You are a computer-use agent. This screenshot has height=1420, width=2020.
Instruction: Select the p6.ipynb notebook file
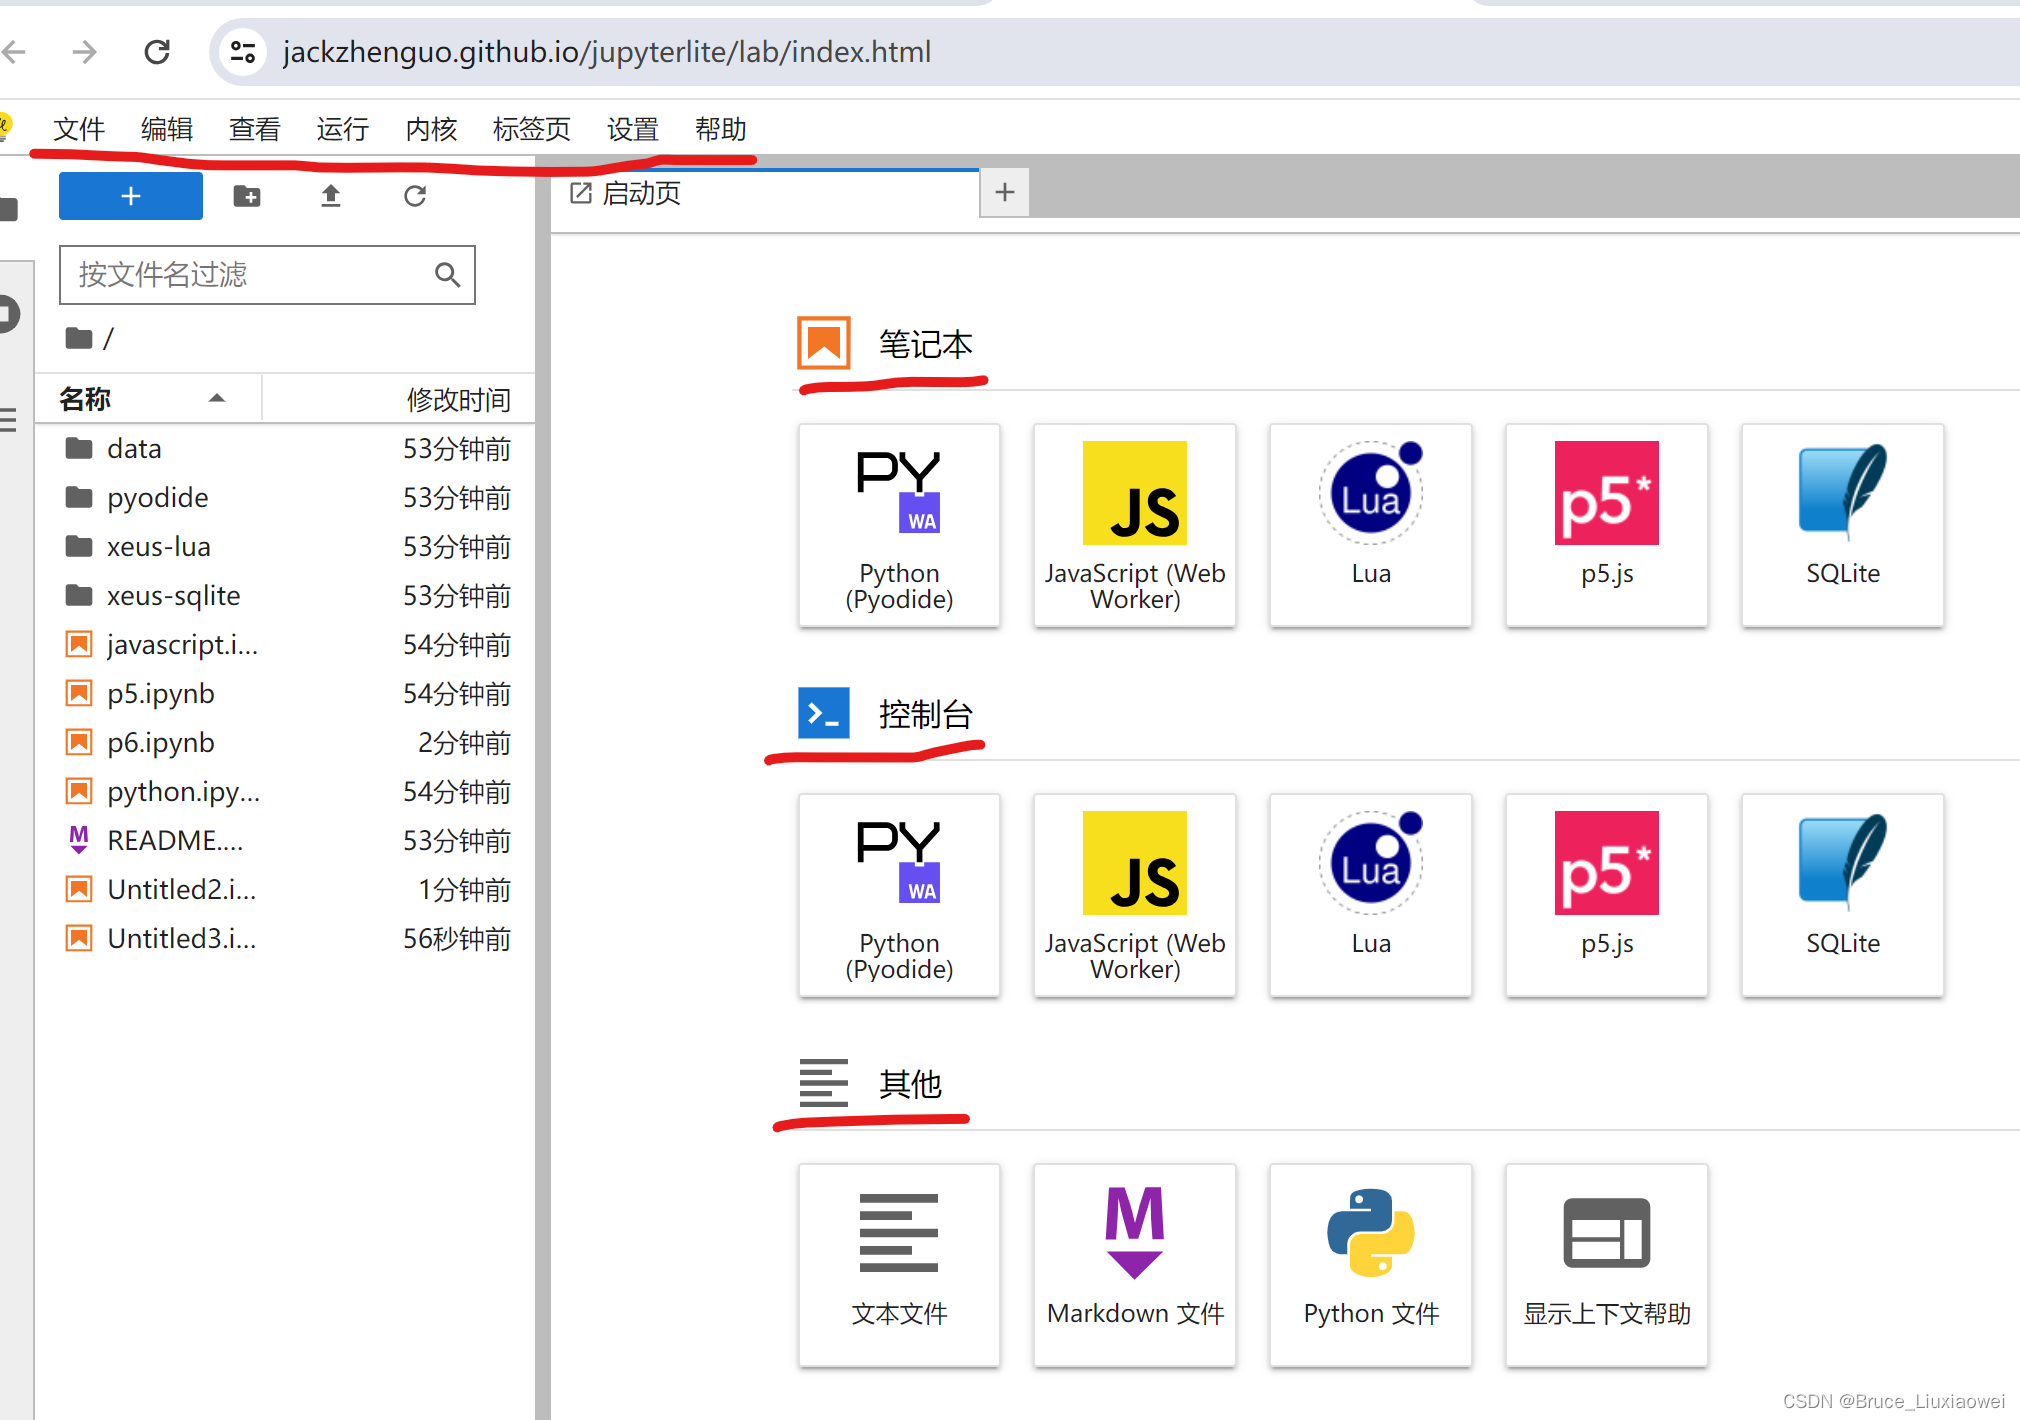285,742
